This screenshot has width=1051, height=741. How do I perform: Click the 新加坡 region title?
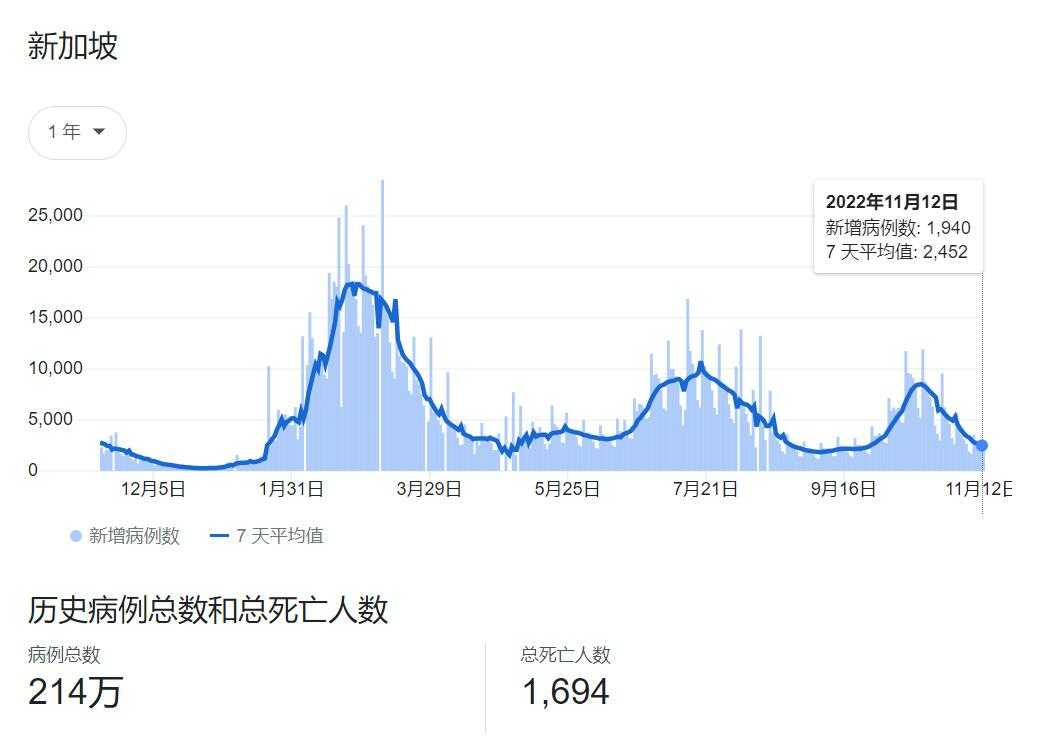[73, 46]
